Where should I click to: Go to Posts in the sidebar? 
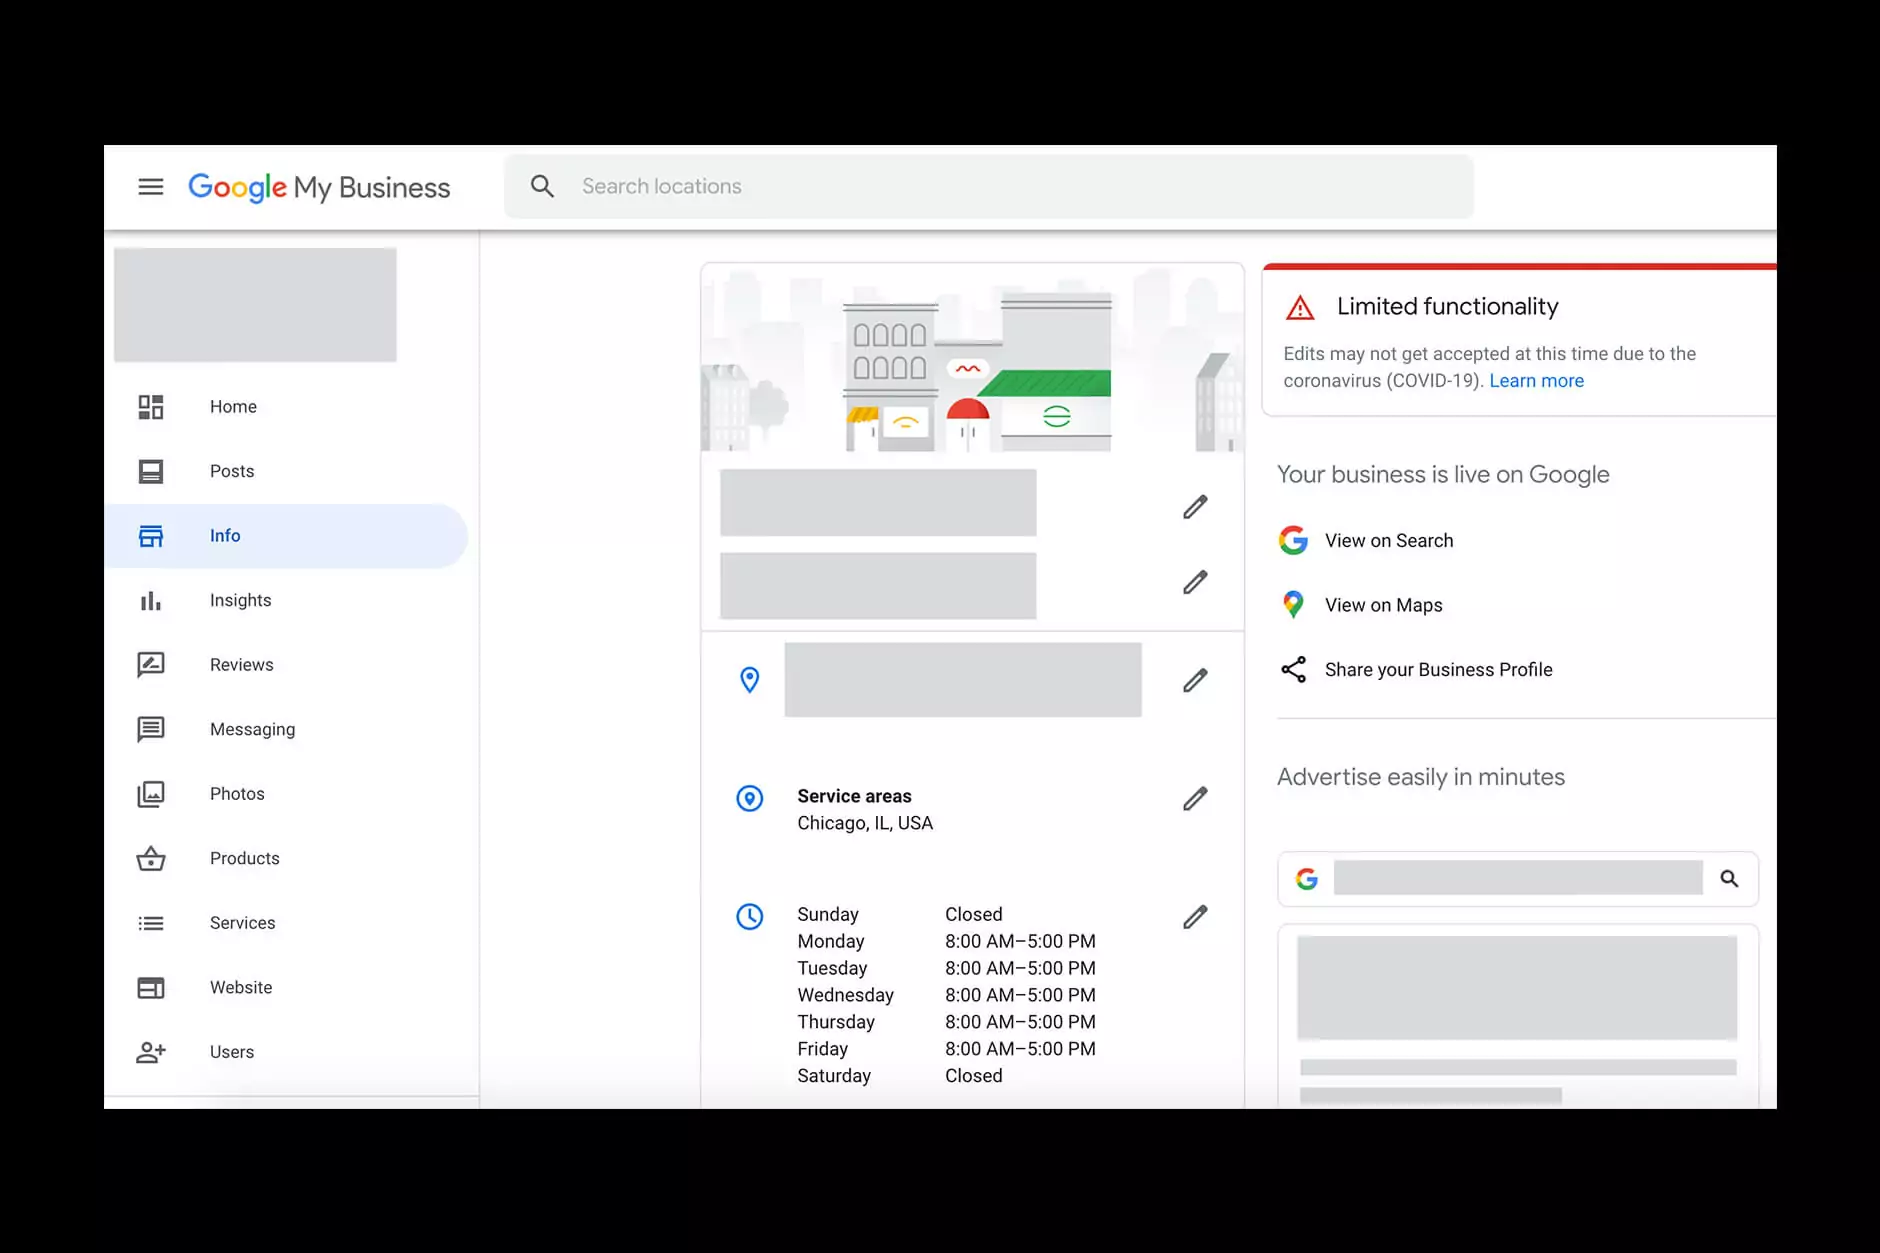pos(232,471)
